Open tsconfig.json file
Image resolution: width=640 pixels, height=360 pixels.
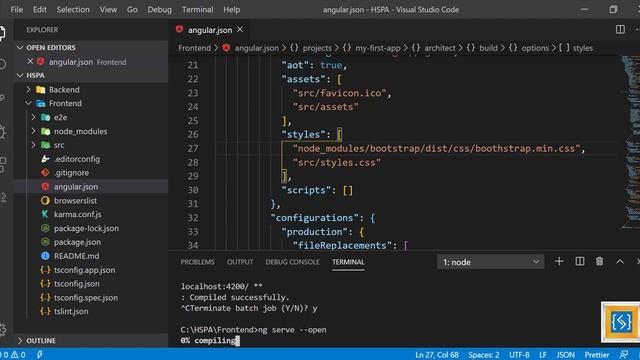point(76,284)
